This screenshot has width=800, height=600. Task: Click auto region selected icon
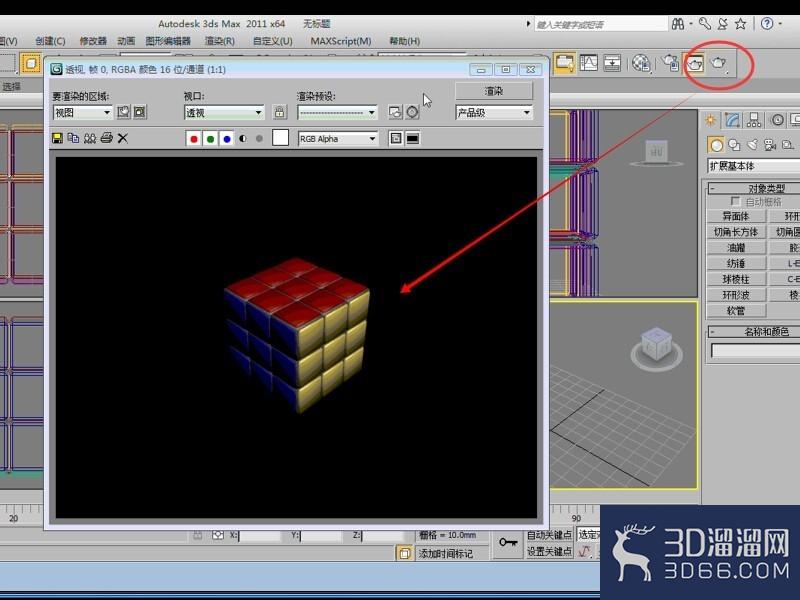coord(140,112)
